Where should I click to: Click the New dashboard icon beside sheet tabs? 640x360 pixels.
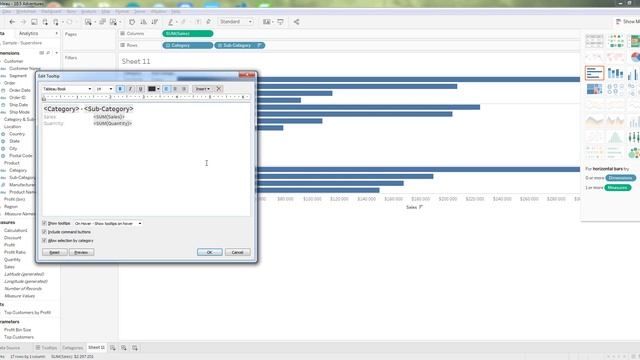124,348
